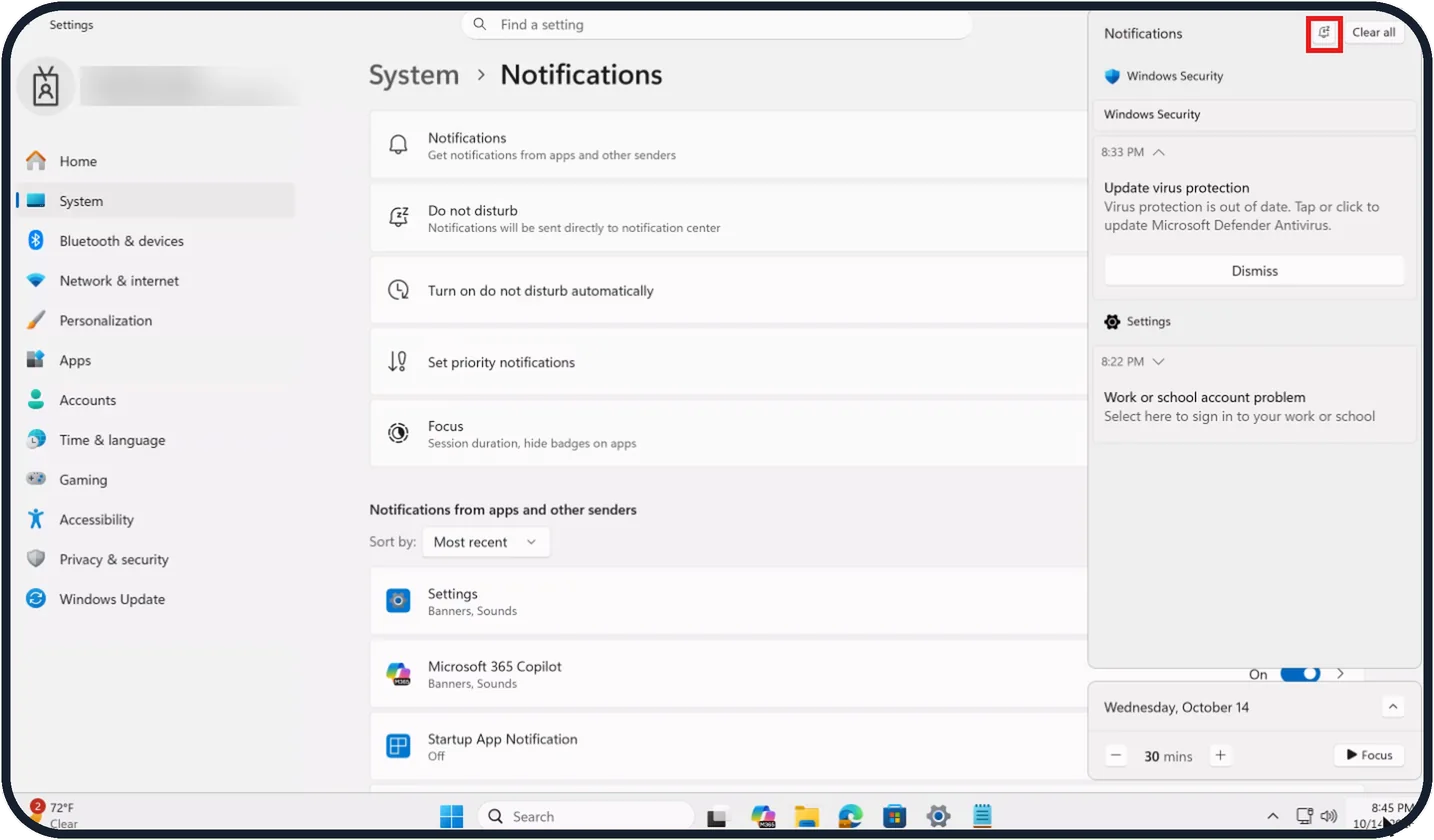
Task: Open the weather widget showing 72°F
Action: [x=55, y=815]
